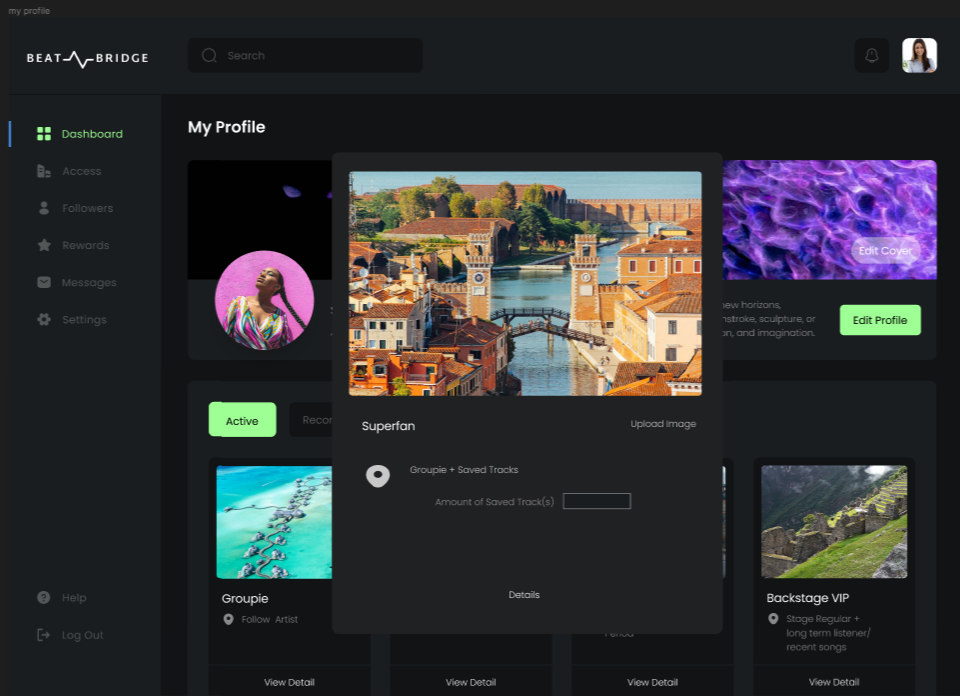Viewport: 960px width, 696px height.
Task: Open the user avatar in header
Action: tap(920, 56)
